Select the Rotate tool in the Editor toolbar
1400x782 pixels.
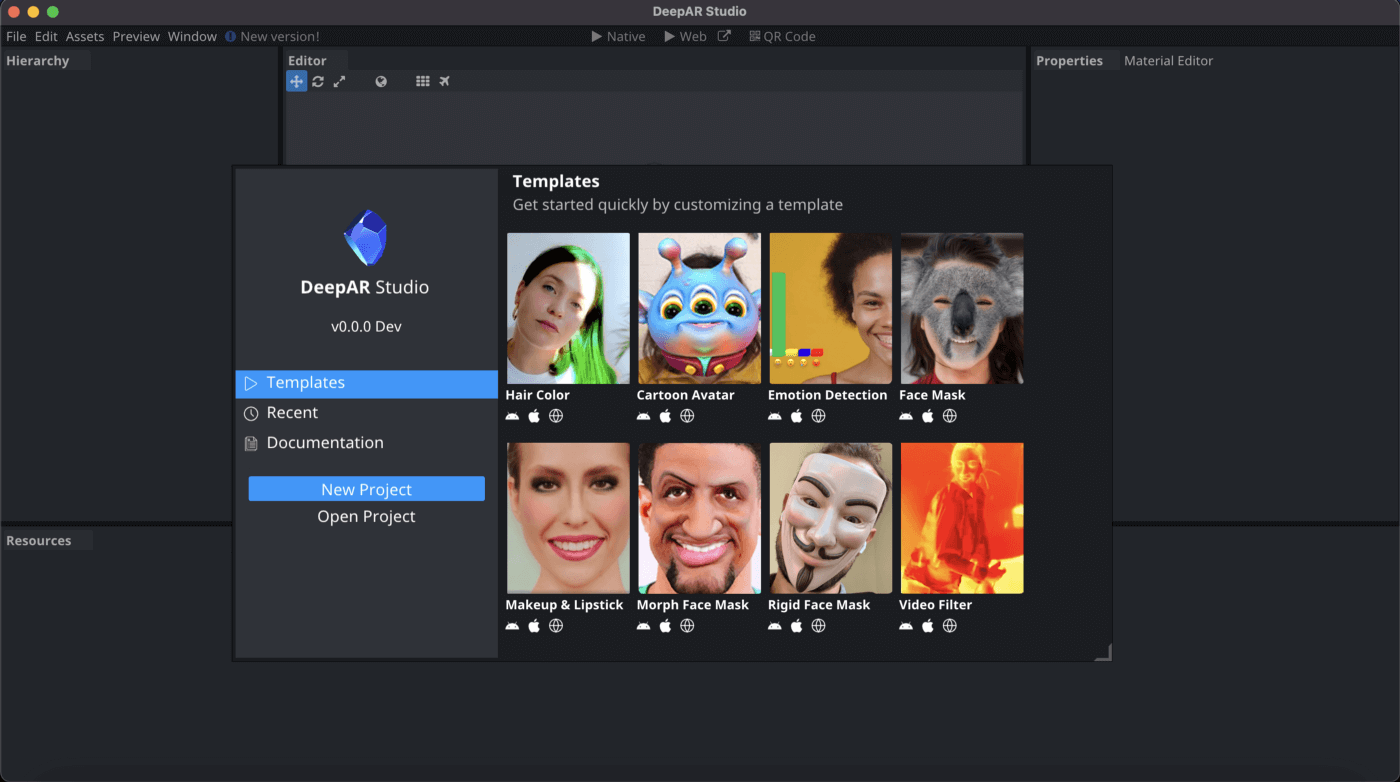coord(318,81)
